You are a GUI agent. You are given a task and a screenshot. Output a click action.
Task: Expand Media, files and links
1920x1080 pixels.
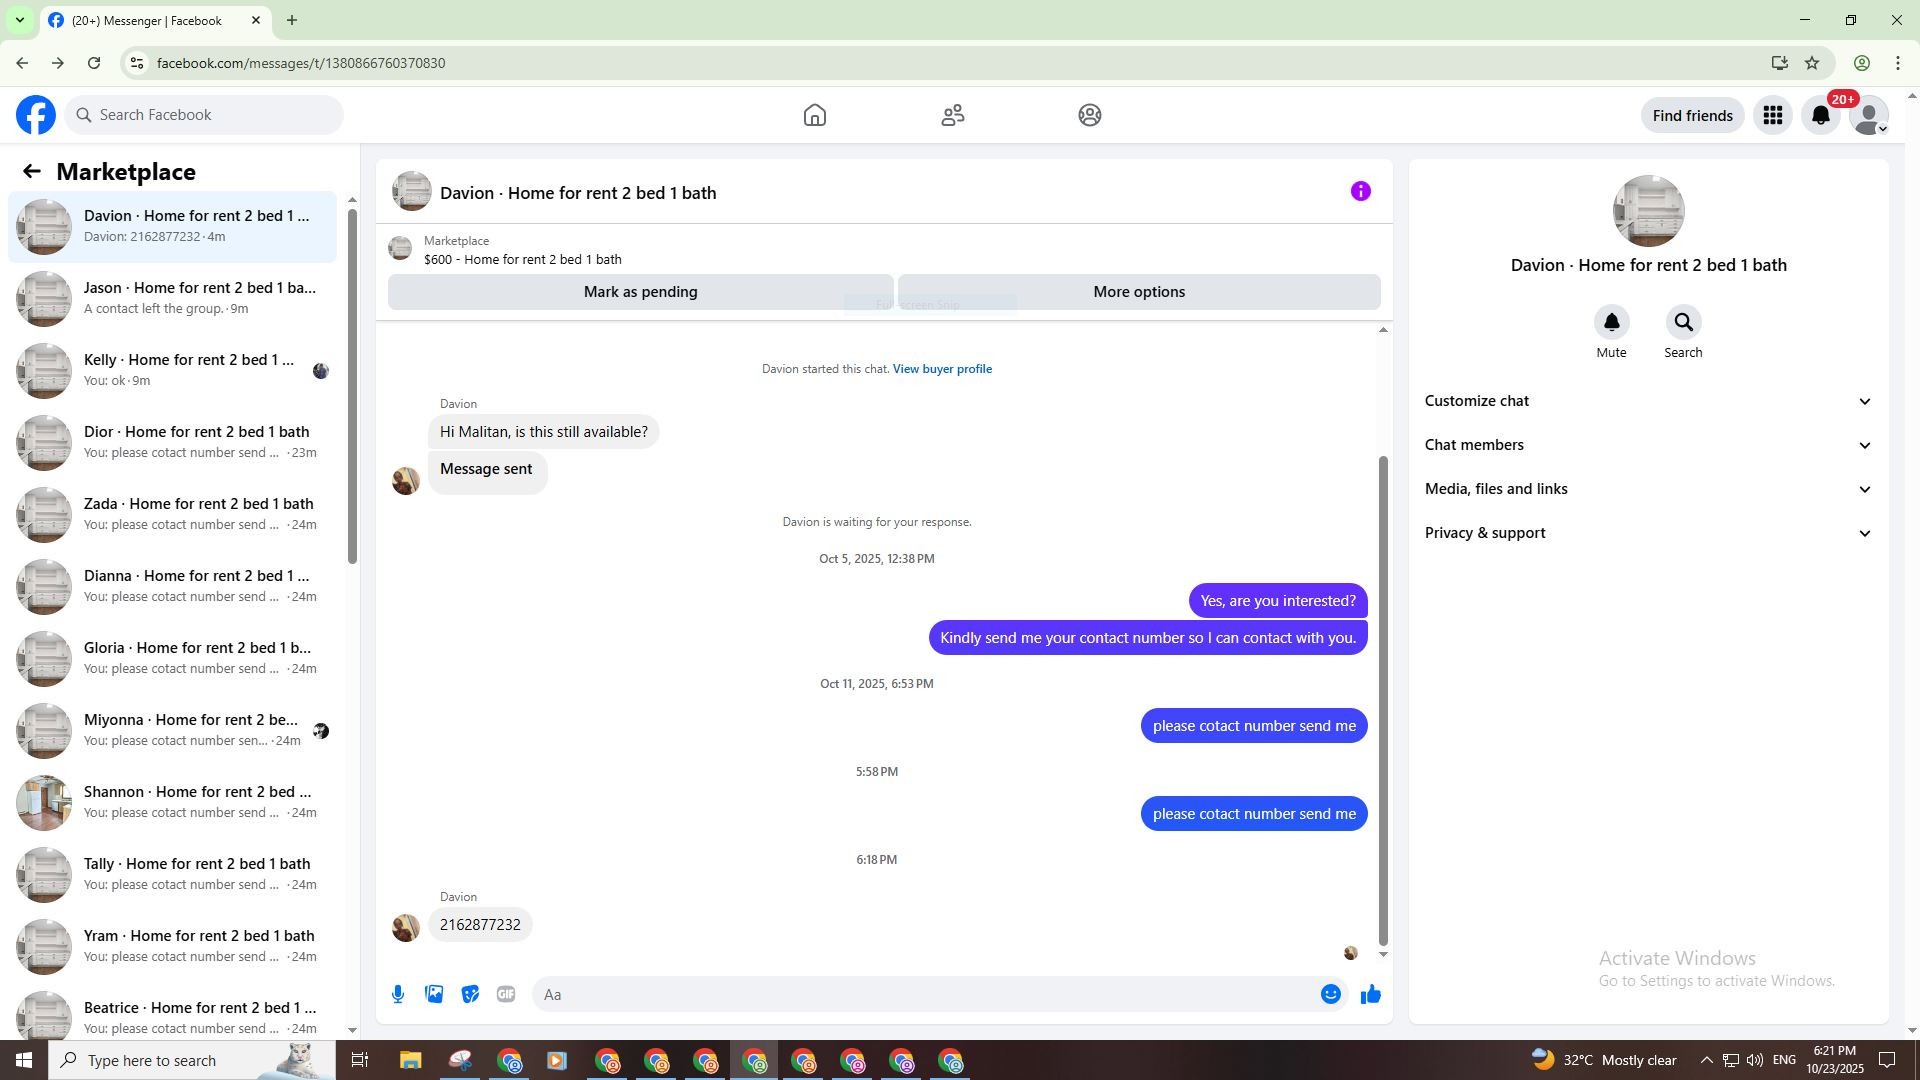click(x=1647, y=489)
